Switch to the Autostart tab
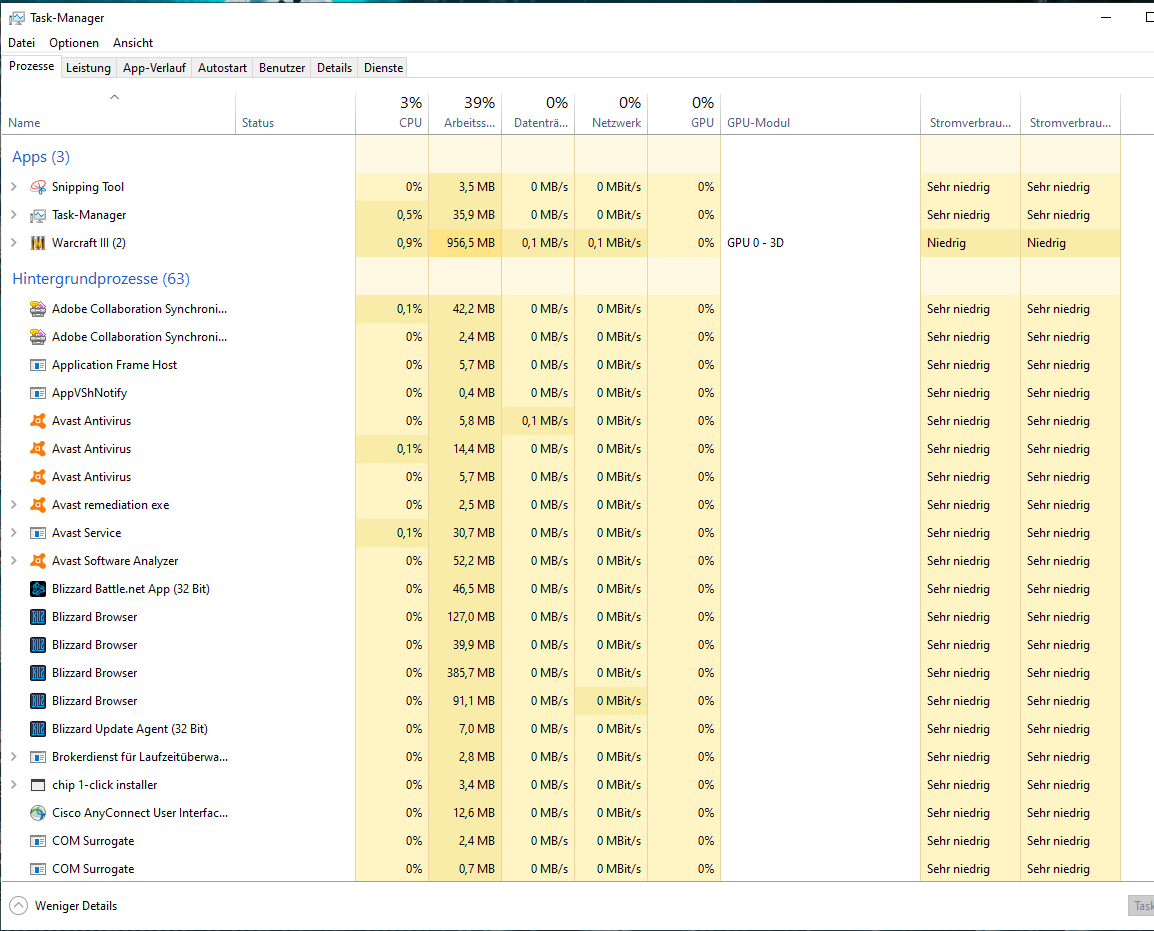Image resolution: width=1154 pixels, height=931 pixels. [222, 68]
